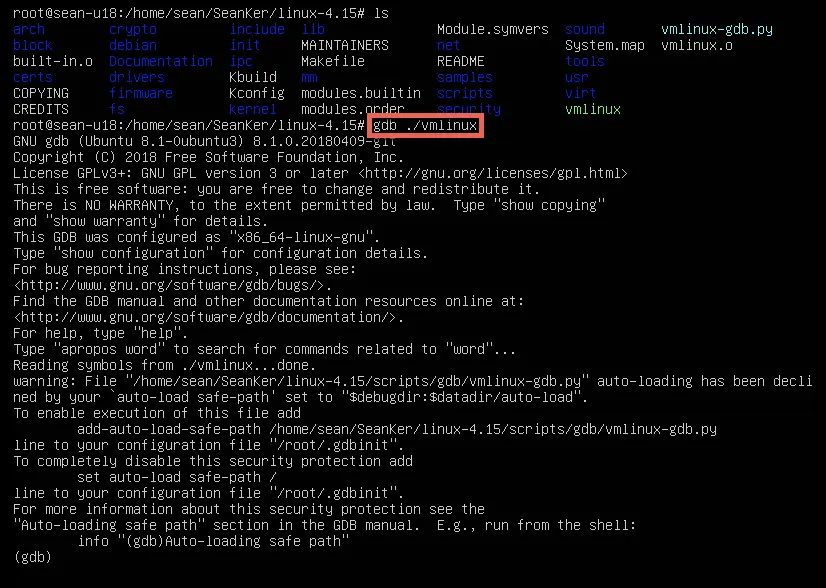The width and height of the screenshot is (826, 588).
Task: Select the green vmlinux executable in the ls listing
Action: click(593, 109)
